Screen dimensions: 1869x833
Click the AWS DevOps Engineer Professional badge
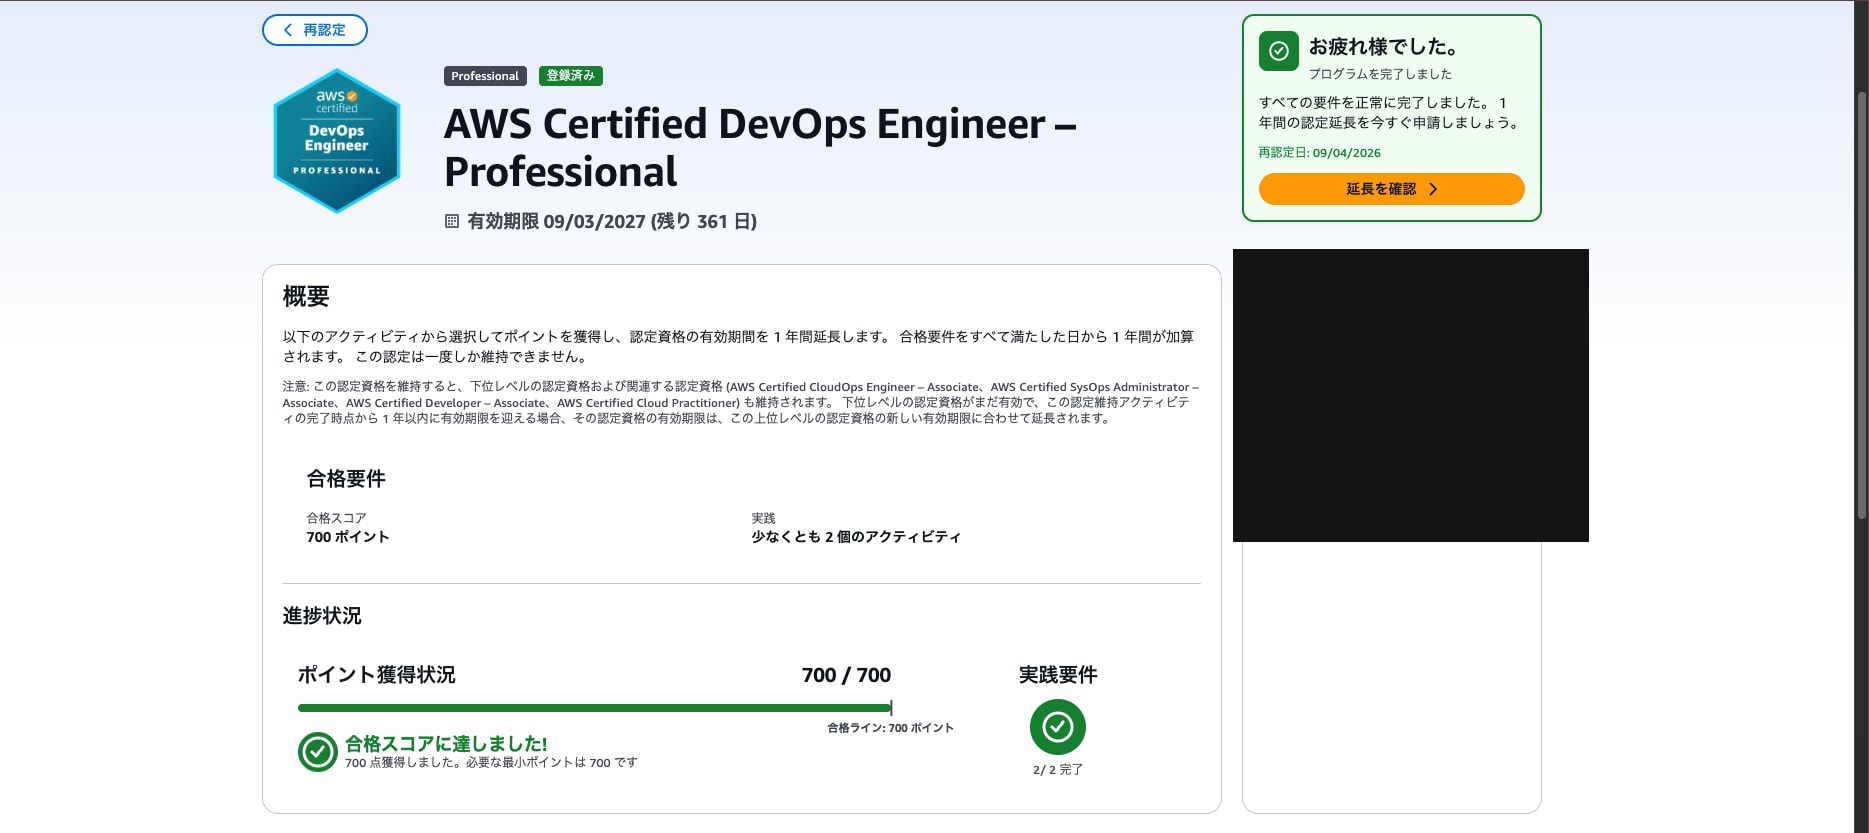pos(337,141)
